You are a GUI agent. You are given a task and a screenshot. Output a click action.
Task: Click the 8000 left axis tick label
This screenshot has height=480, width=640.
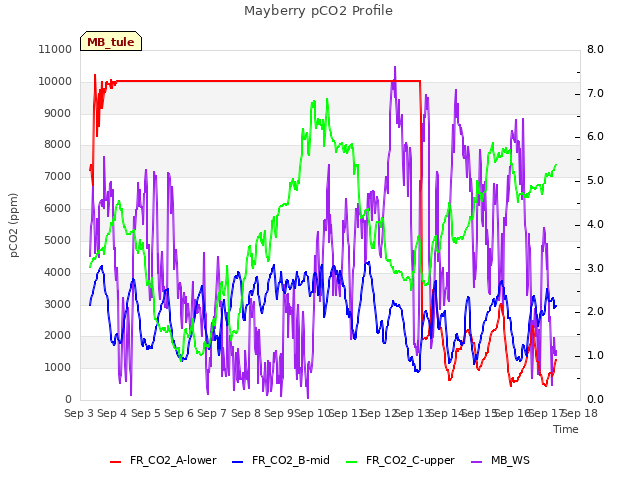tap(58, 144)
